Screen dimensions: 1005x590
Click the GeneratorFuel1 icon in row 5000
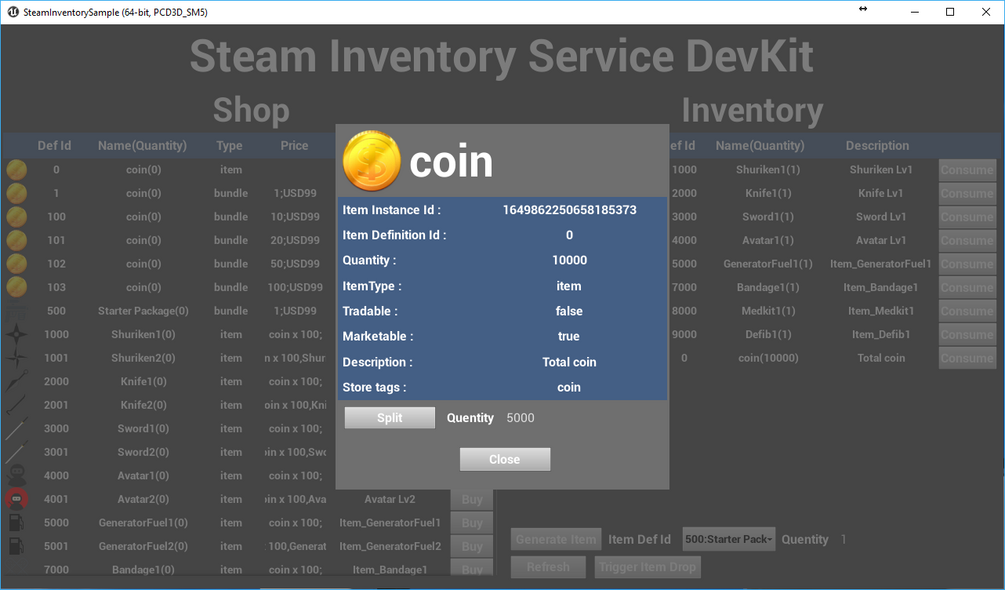(17, 522)
